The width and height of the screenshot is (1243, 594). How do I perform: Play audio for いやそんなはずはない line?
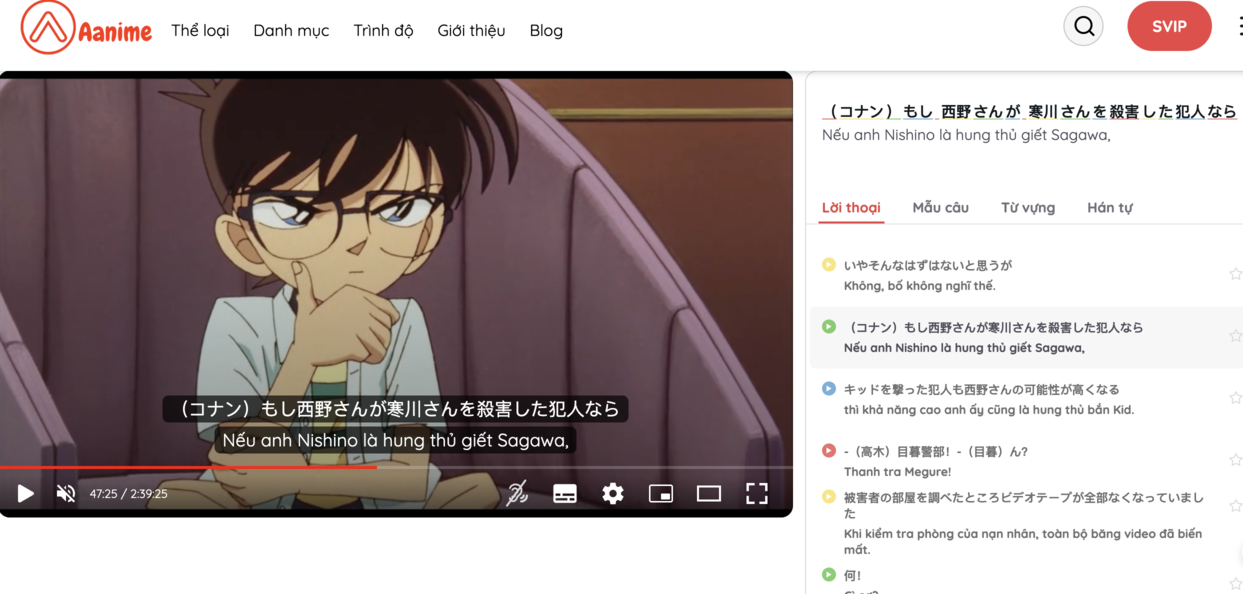coord(829,264)
